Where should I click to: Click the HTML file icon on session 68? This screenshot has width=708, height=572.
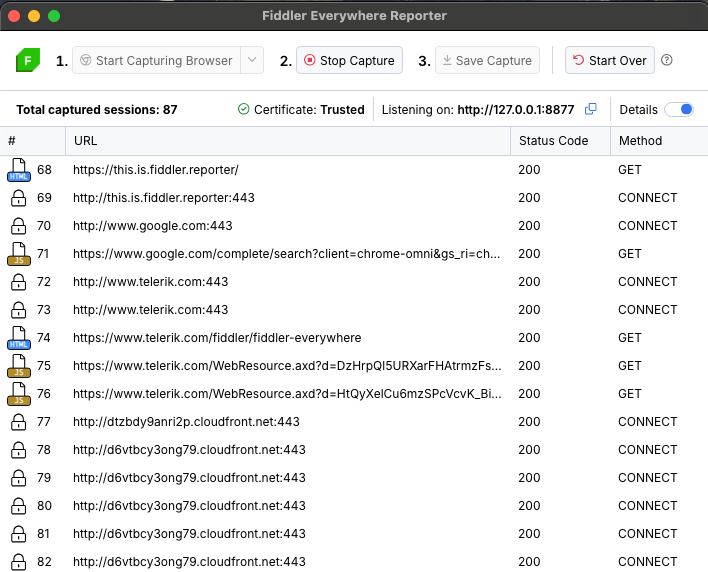click(x=18, y=170)
